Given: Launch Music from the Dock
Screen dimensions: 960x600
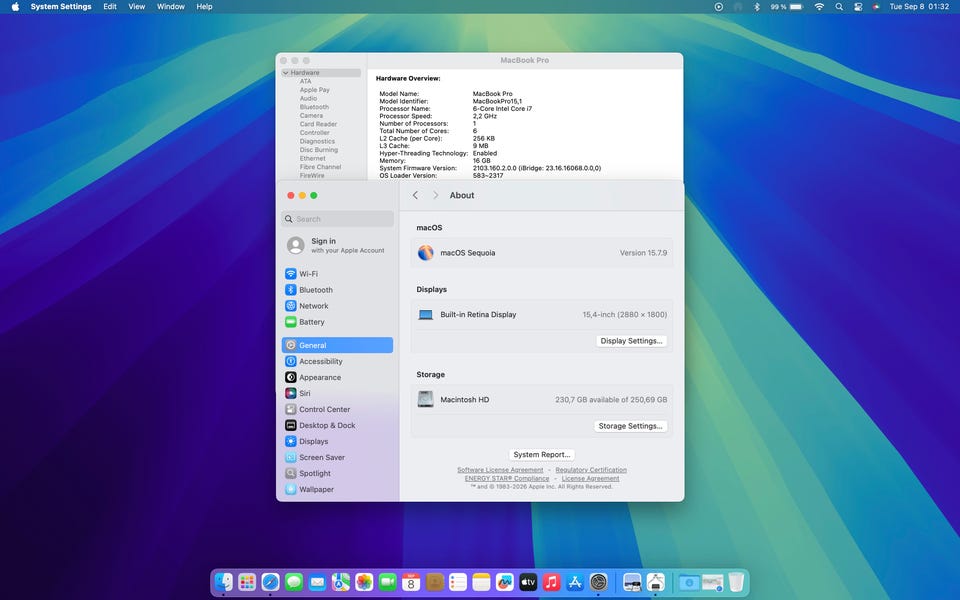Looking at the screenshot, I should 552,582.
